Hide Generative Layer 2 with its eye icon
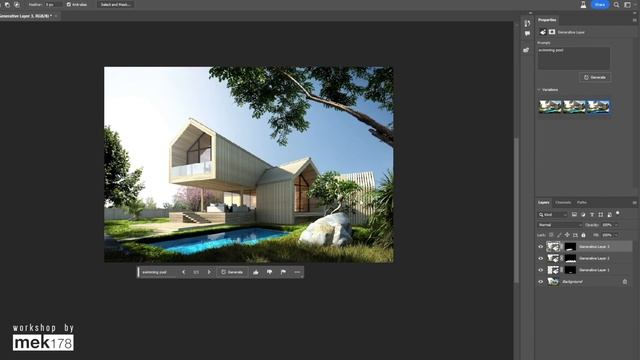The height and width of the screenshot is (360, 640). click(x=541, y=258)
